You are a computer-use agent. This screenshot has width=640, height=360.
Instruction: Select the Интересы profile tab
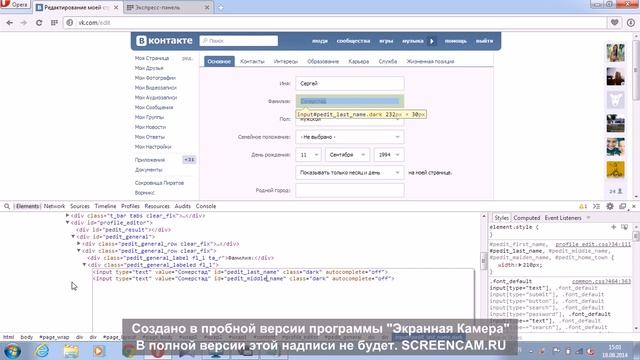(x=286, y=61)
